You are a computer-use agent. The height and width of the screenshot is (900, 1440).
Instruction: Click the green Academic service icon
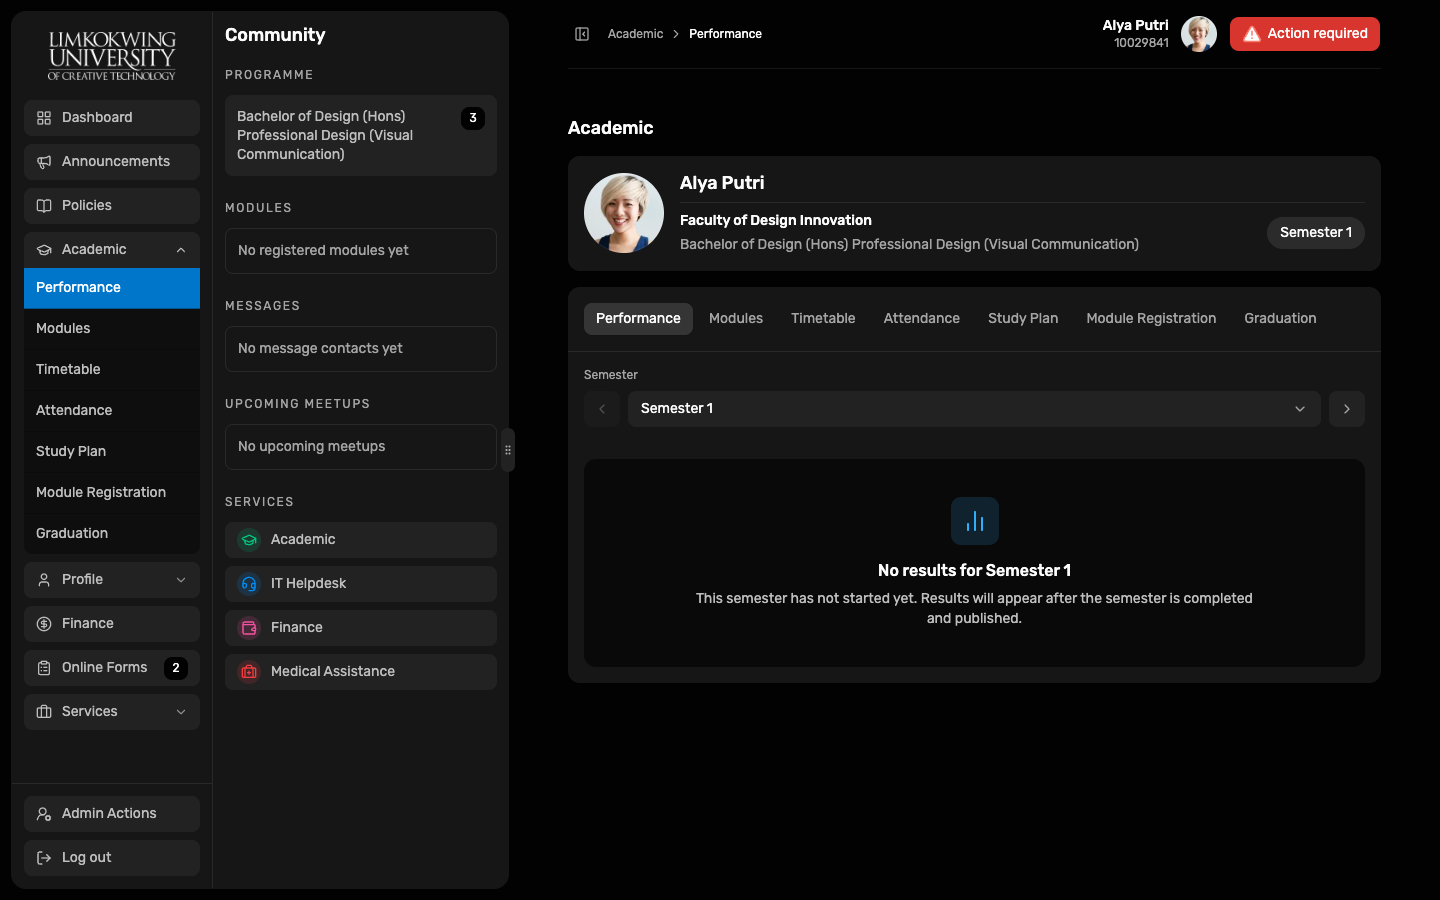pyautogui.click(x=249, y=540)
